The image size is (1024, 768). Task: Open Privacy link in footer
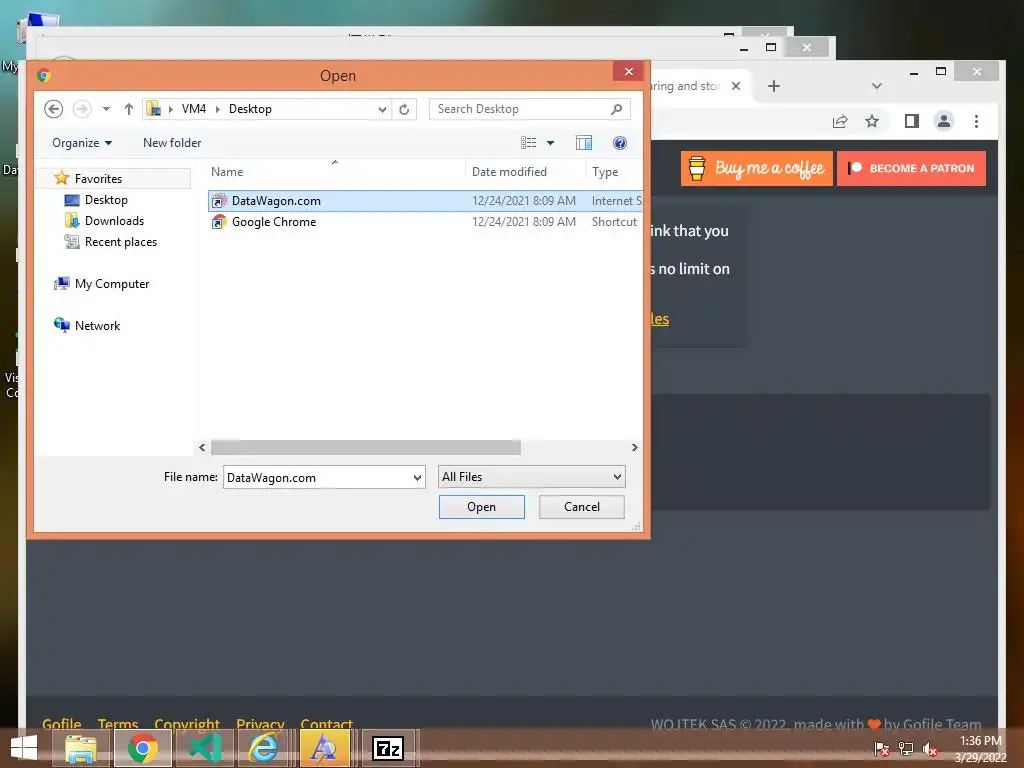pos(260,724)
